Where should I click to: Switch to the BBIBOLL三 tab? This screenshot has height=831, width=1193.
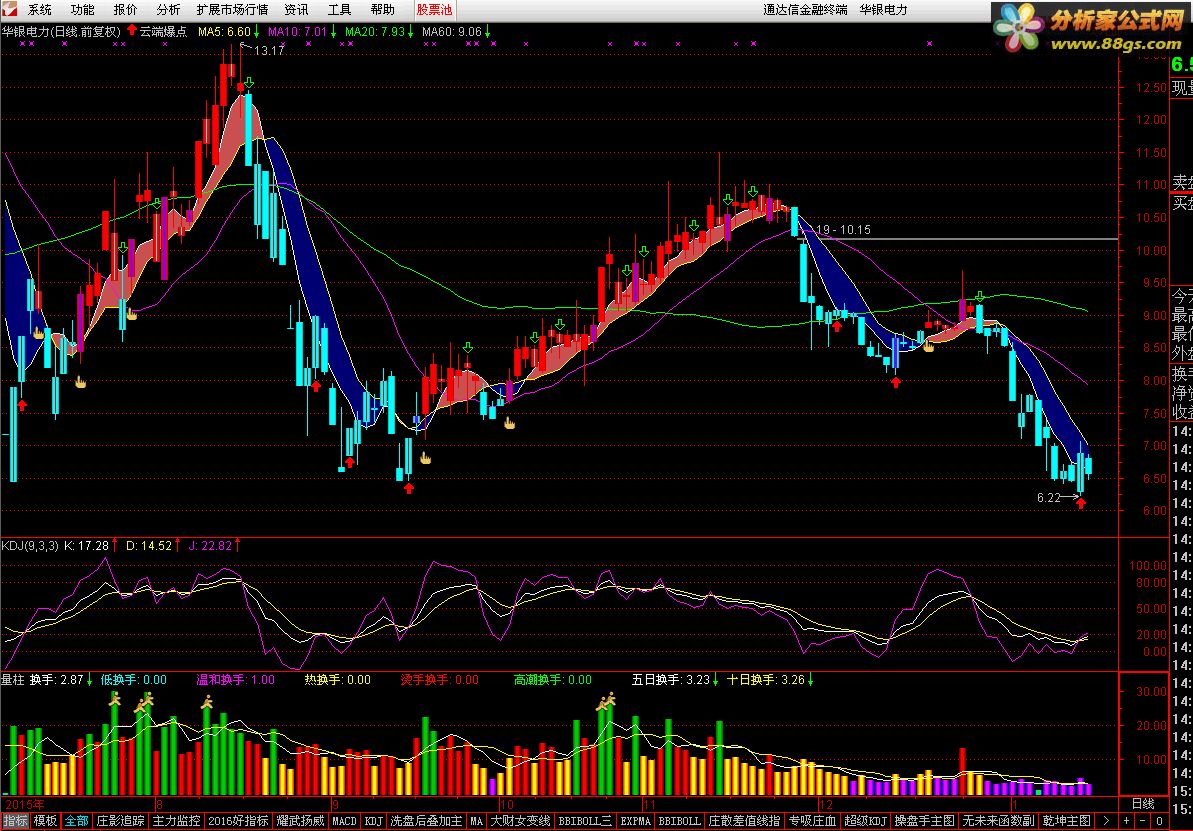(584, 821)
